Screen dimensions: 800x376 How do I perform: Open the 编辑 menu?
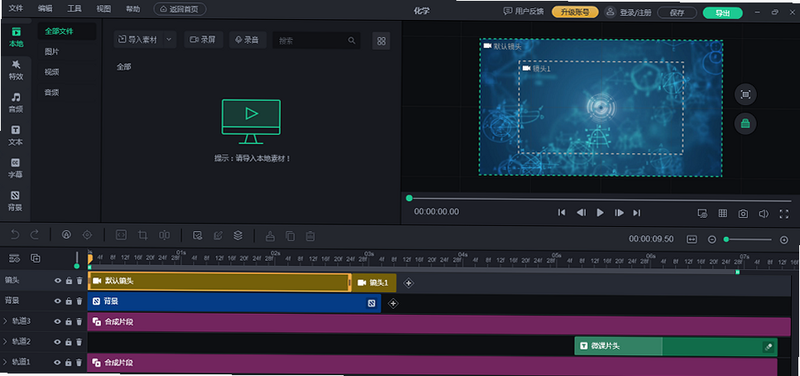[45, 9]
